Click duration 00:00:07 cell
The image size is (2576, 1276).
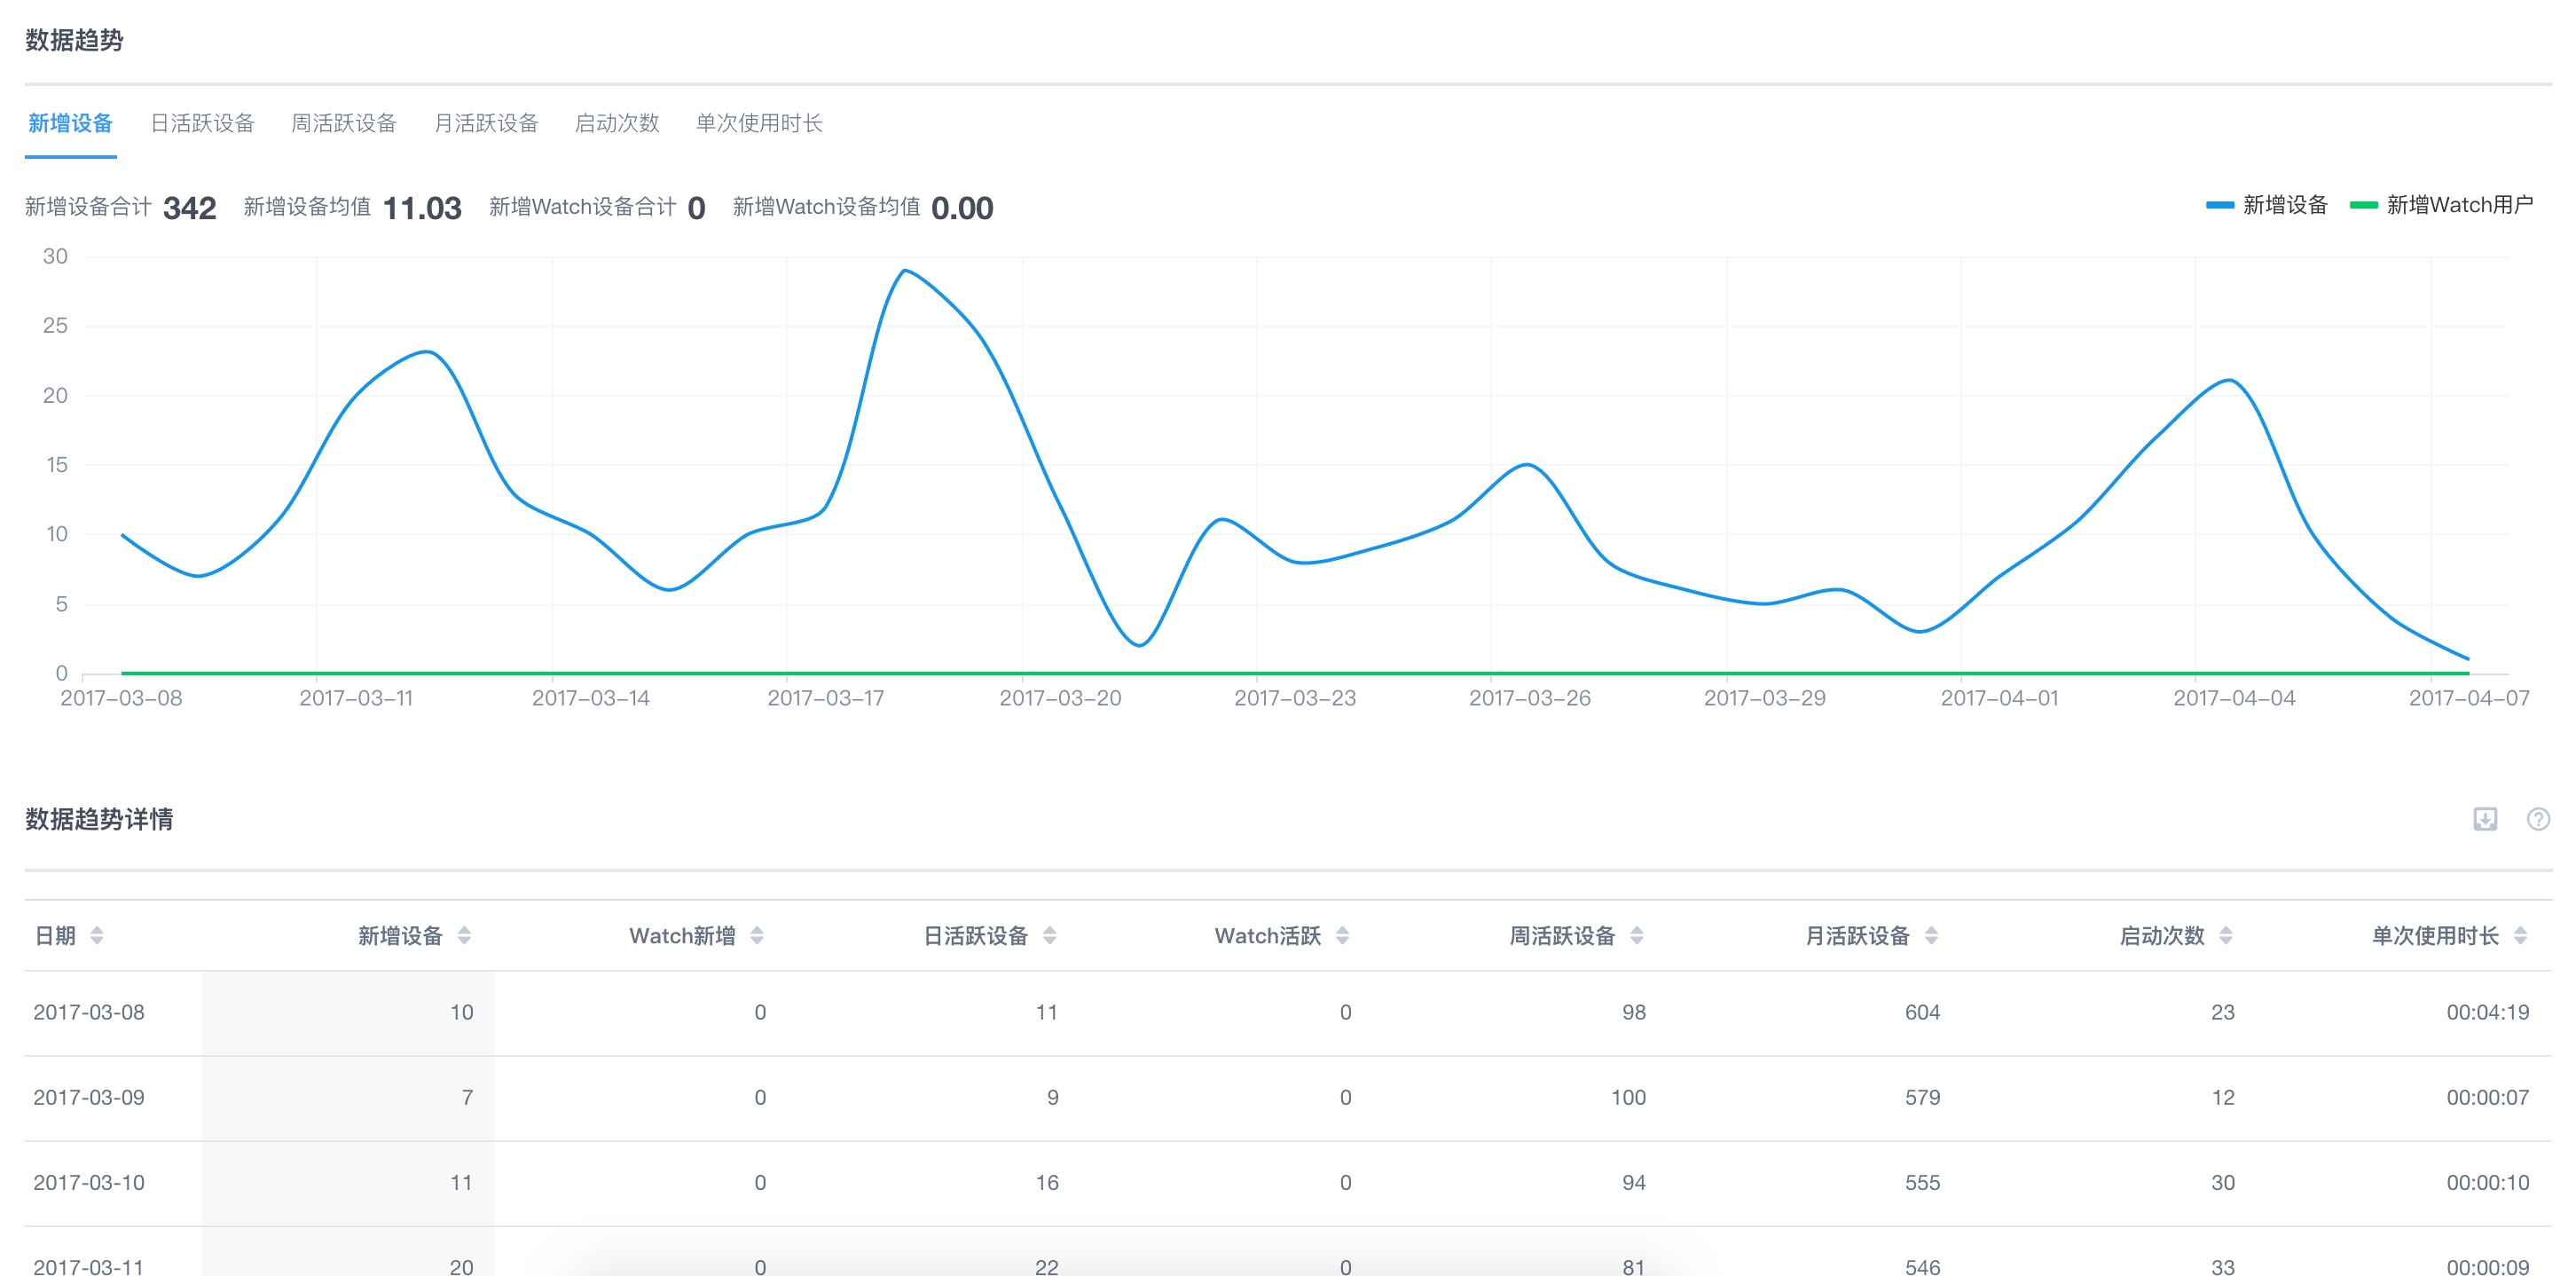pyautogui.click(x=2487, y=1097)
